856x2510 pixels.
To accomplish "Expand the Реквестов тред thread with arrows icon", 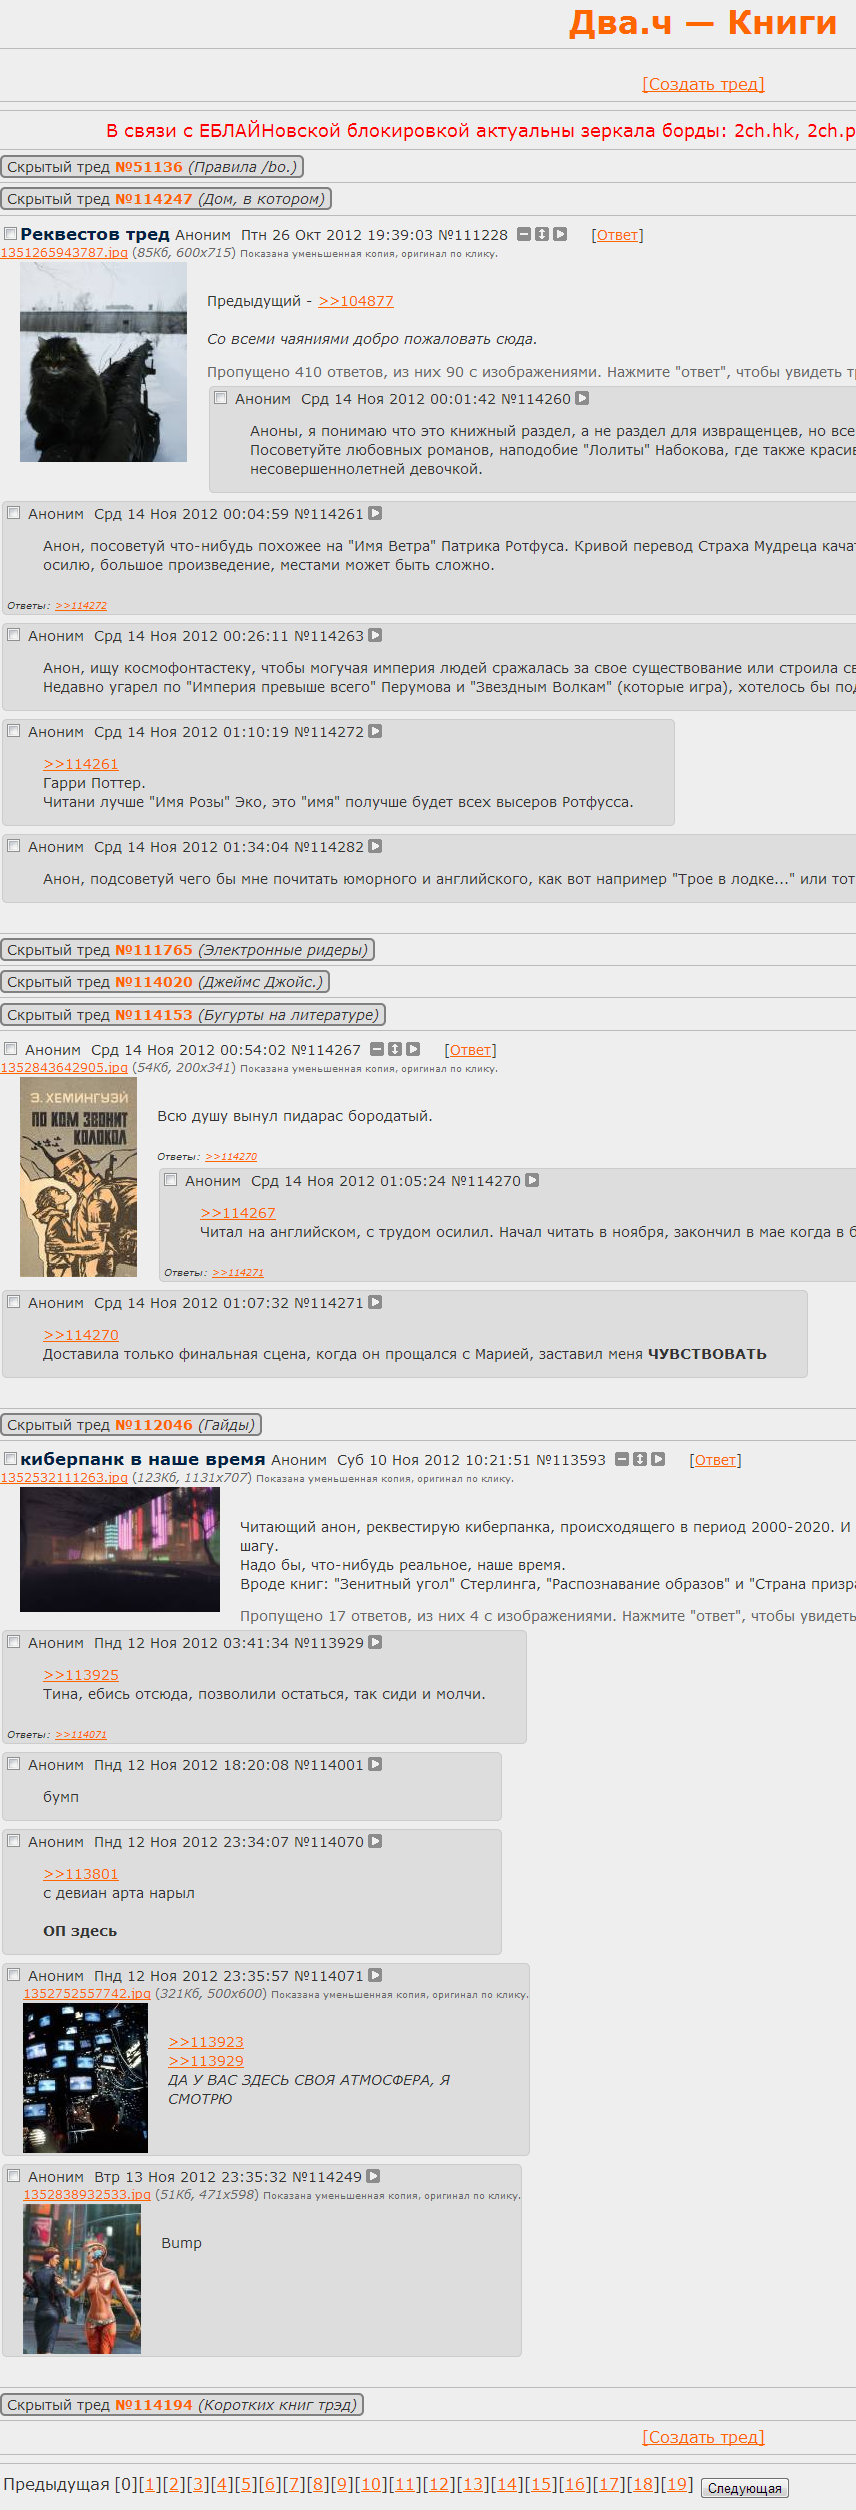I will tap(542, 234).
